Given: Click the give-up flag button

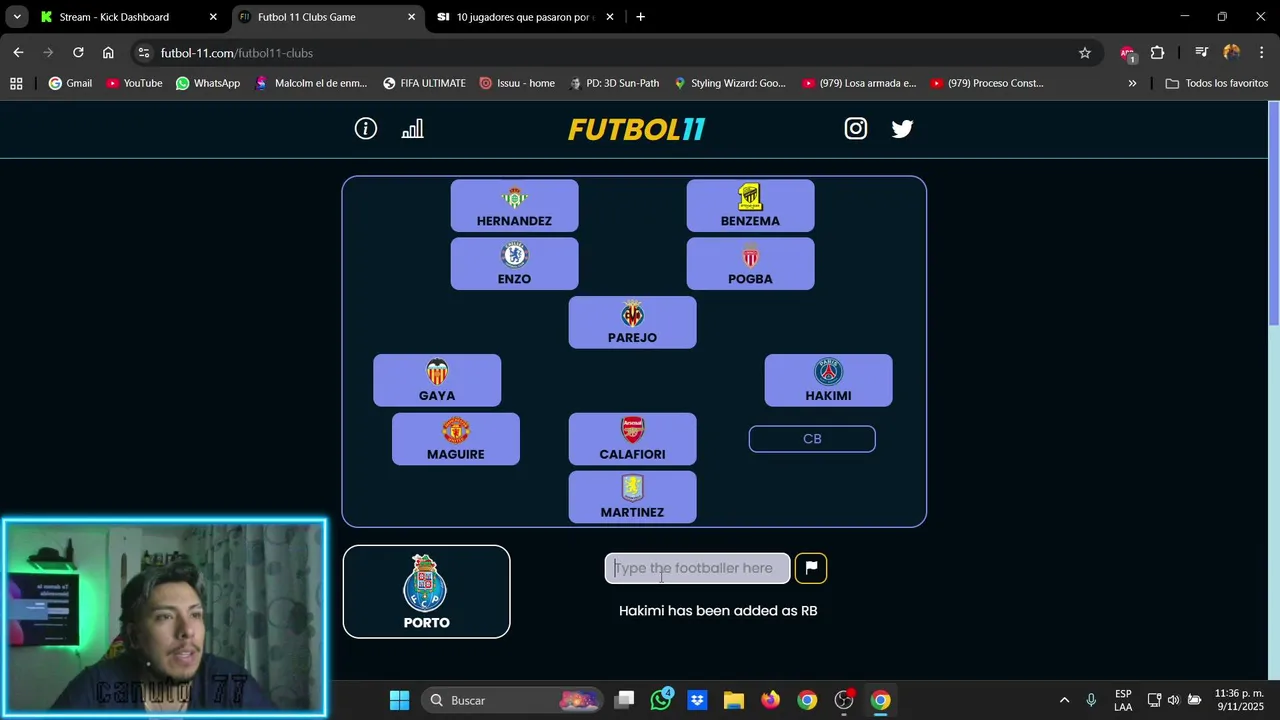Looking at the screenshot, I should coord(811,568).
